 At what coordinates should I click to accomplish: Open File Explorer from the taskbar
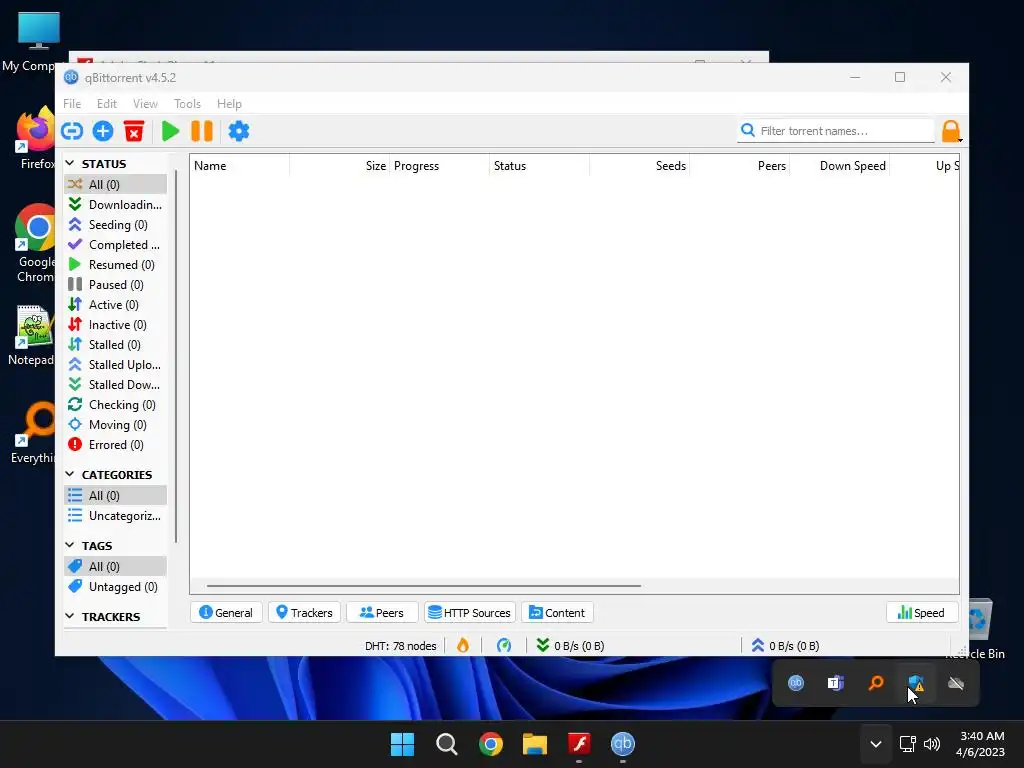534,744
